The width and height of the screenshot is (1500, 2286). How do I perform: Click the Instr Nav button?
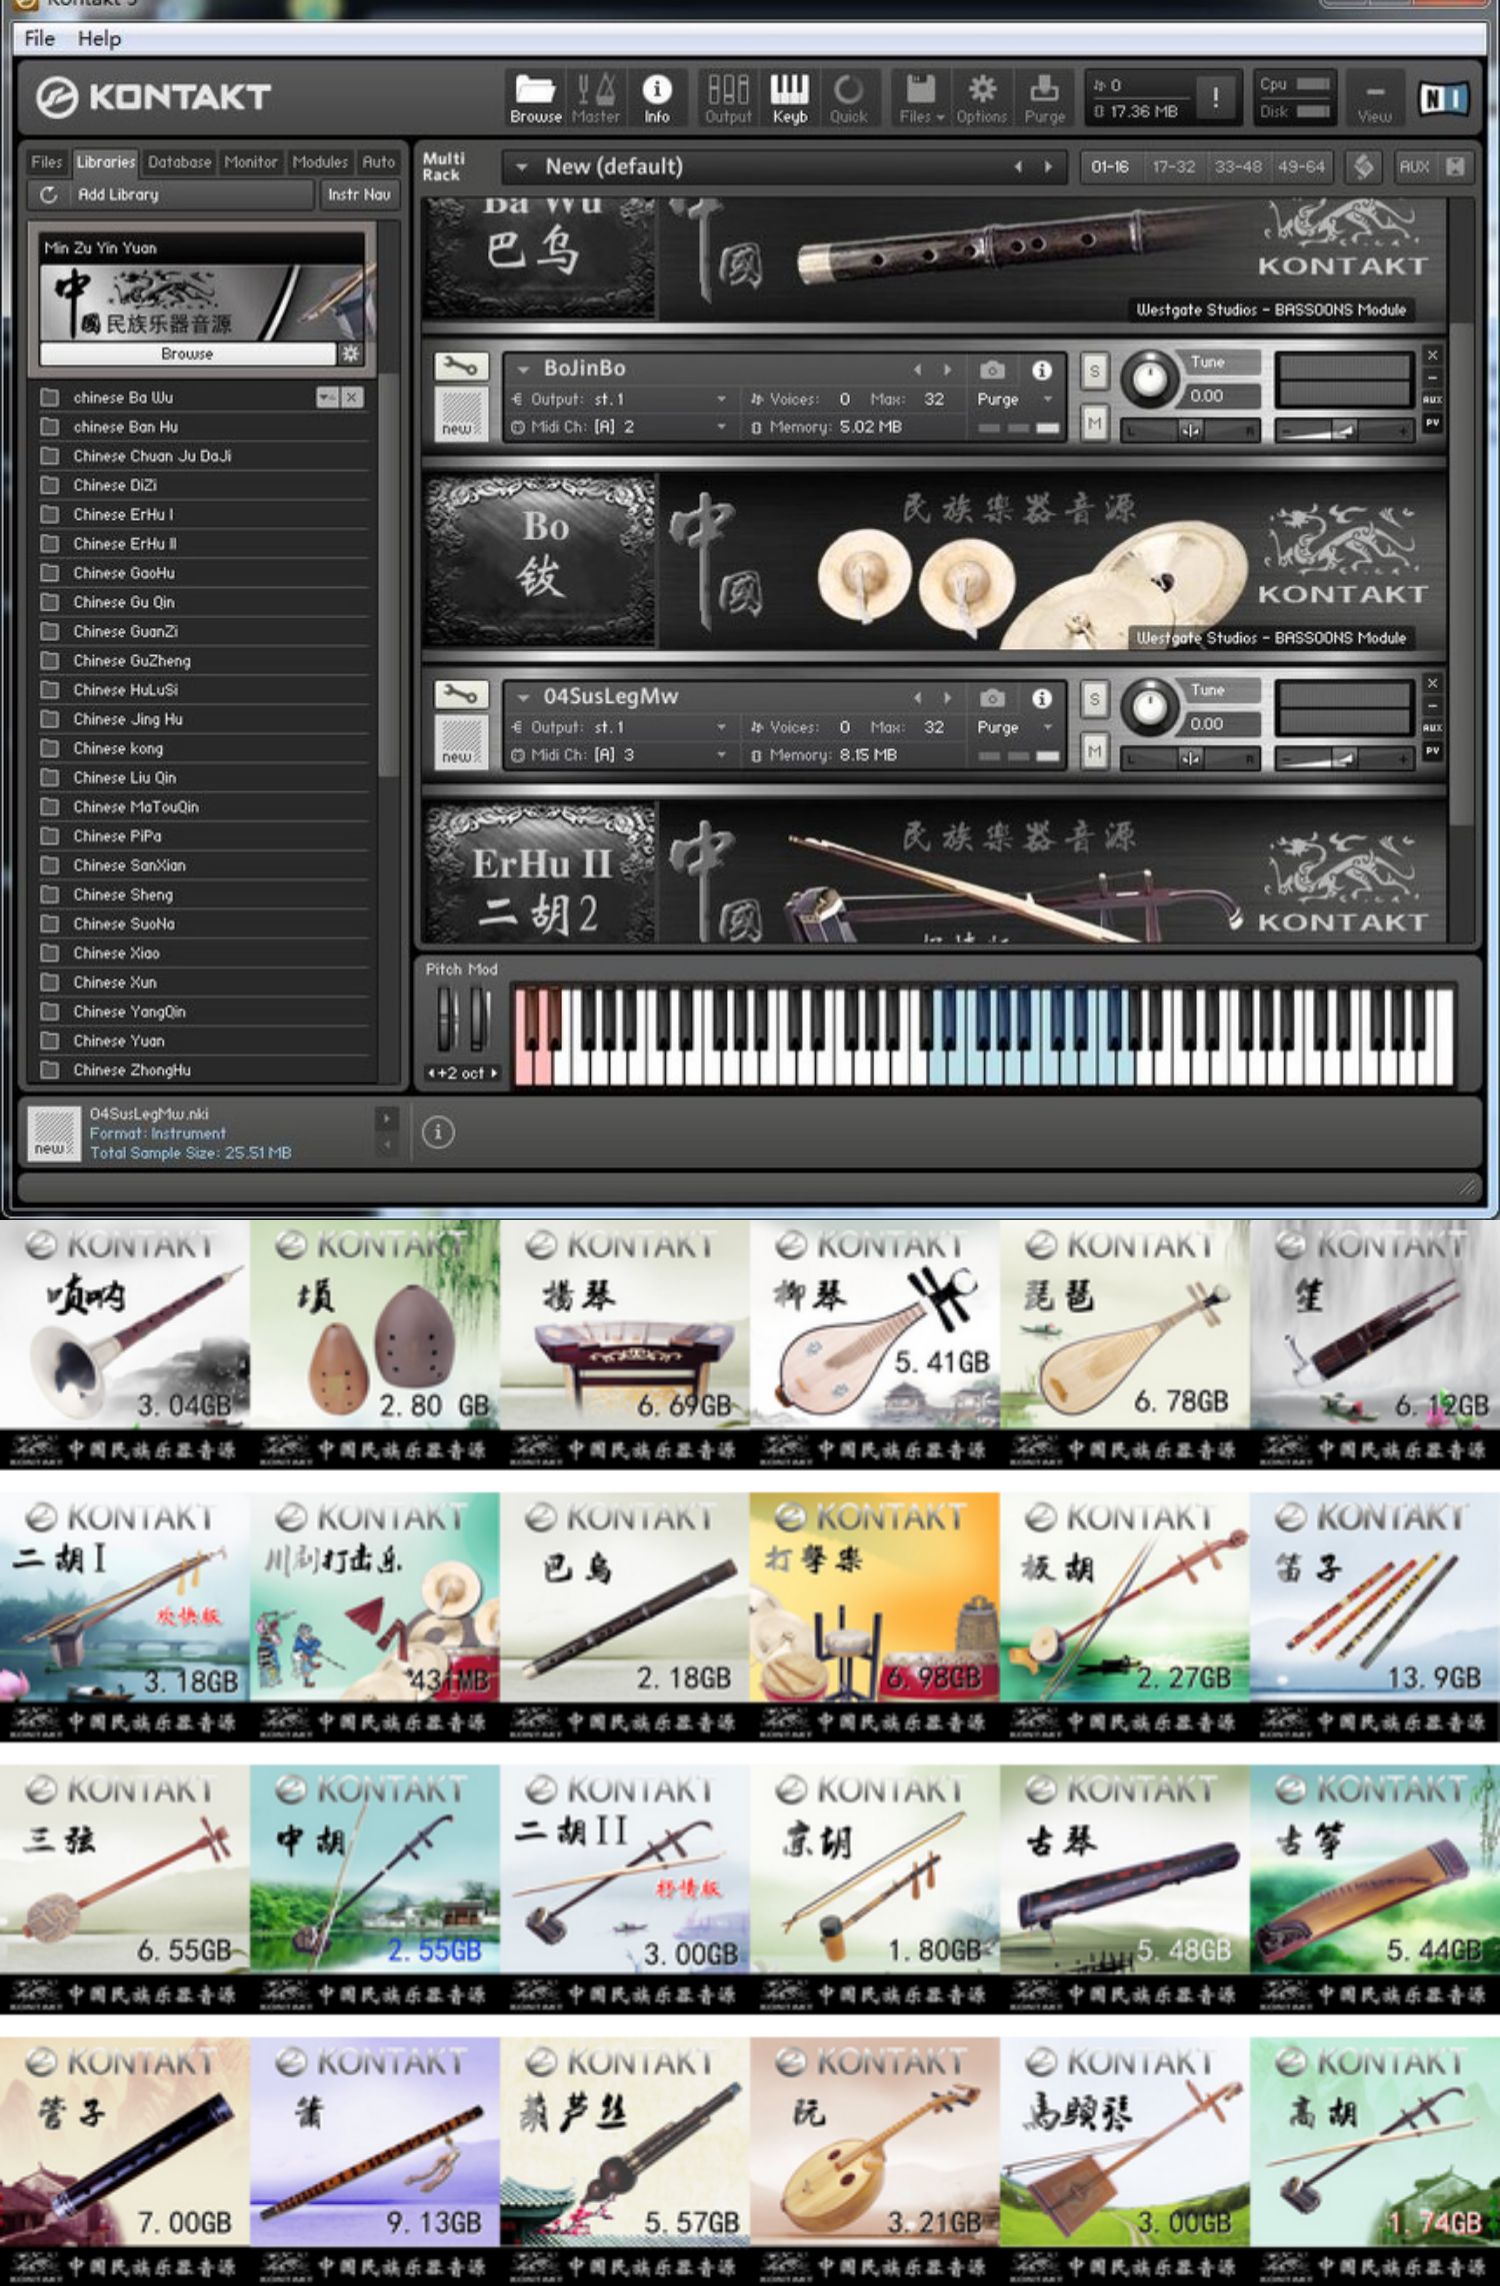point(359,195)
